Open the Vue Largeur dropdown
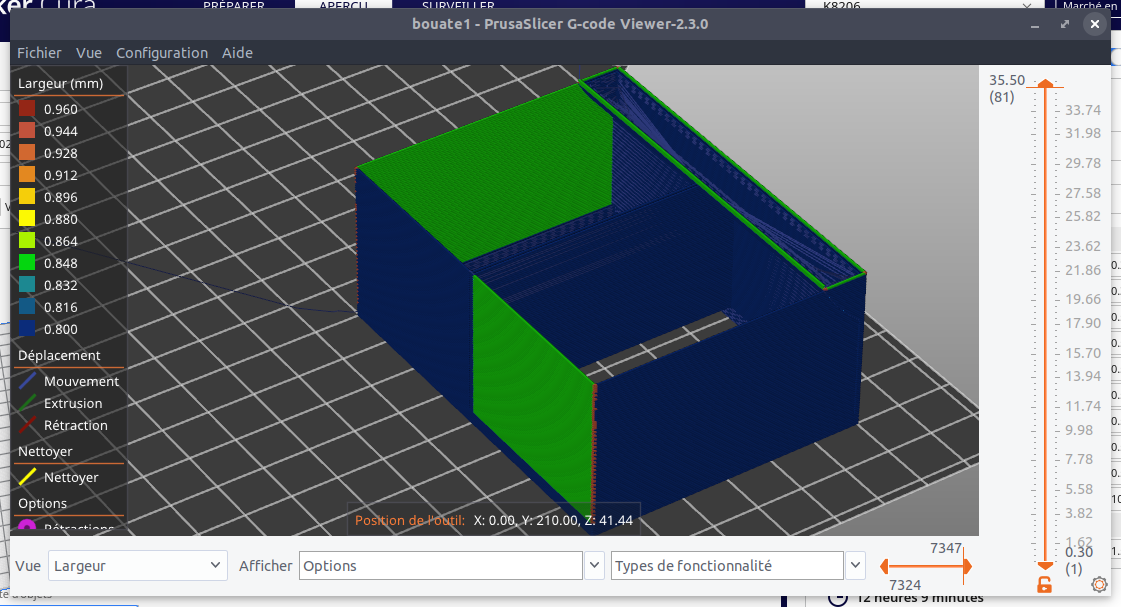Screen dimensions: 1121x607 click(x=137, y=566)
